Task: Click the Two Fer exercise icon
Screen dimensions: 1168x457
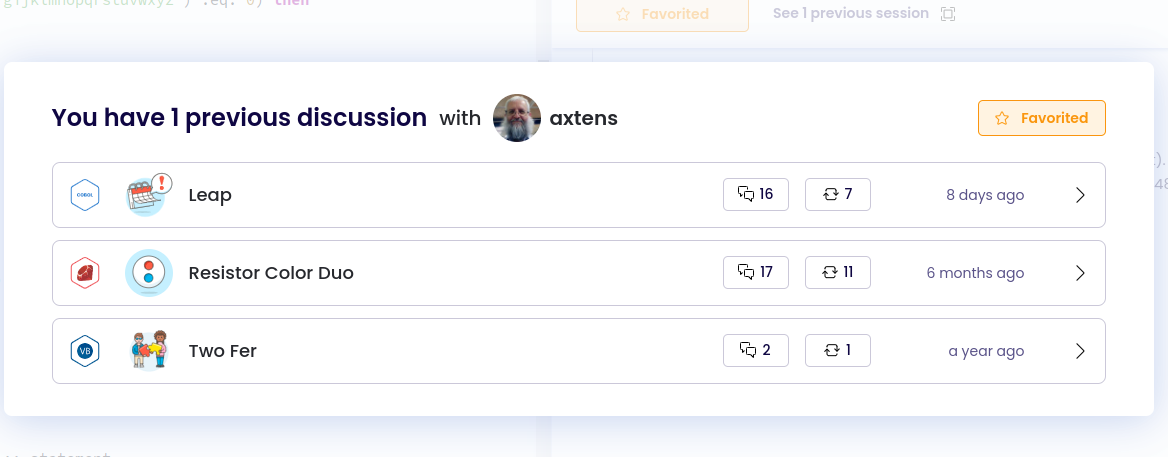Action: tap(149, 351)
